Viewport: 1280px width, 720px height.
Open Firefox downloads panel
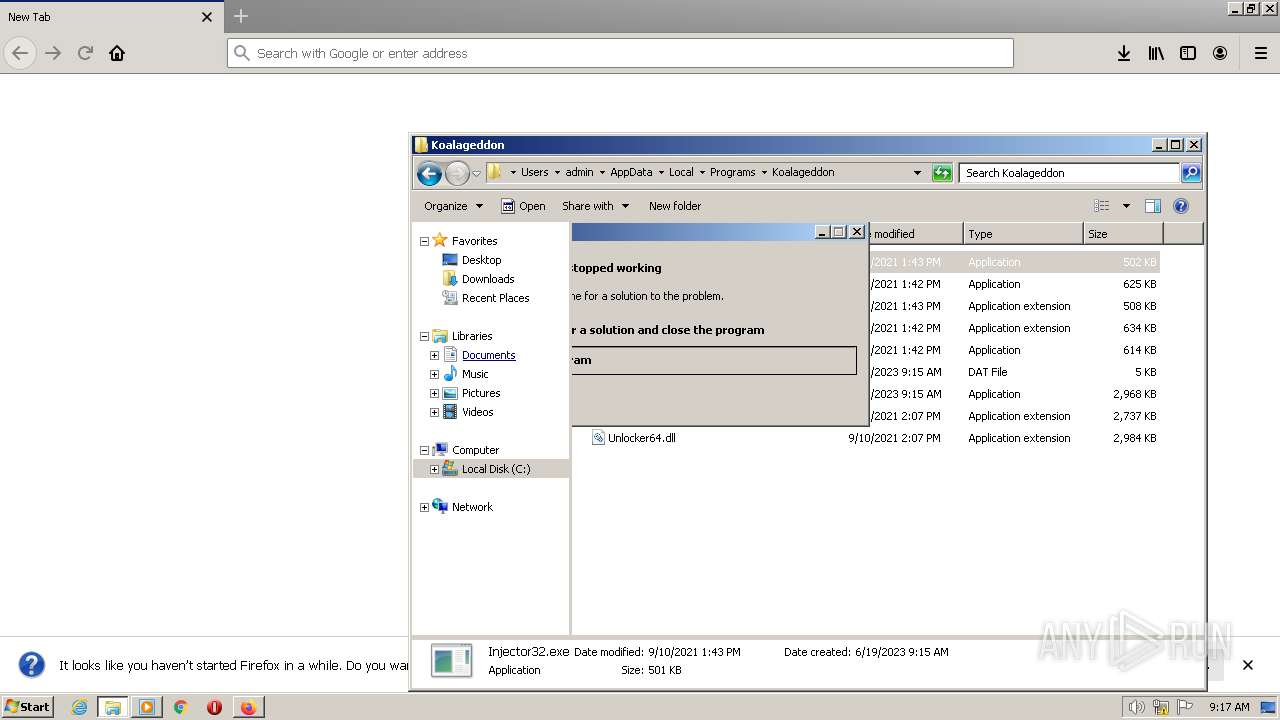point(1124,53)
